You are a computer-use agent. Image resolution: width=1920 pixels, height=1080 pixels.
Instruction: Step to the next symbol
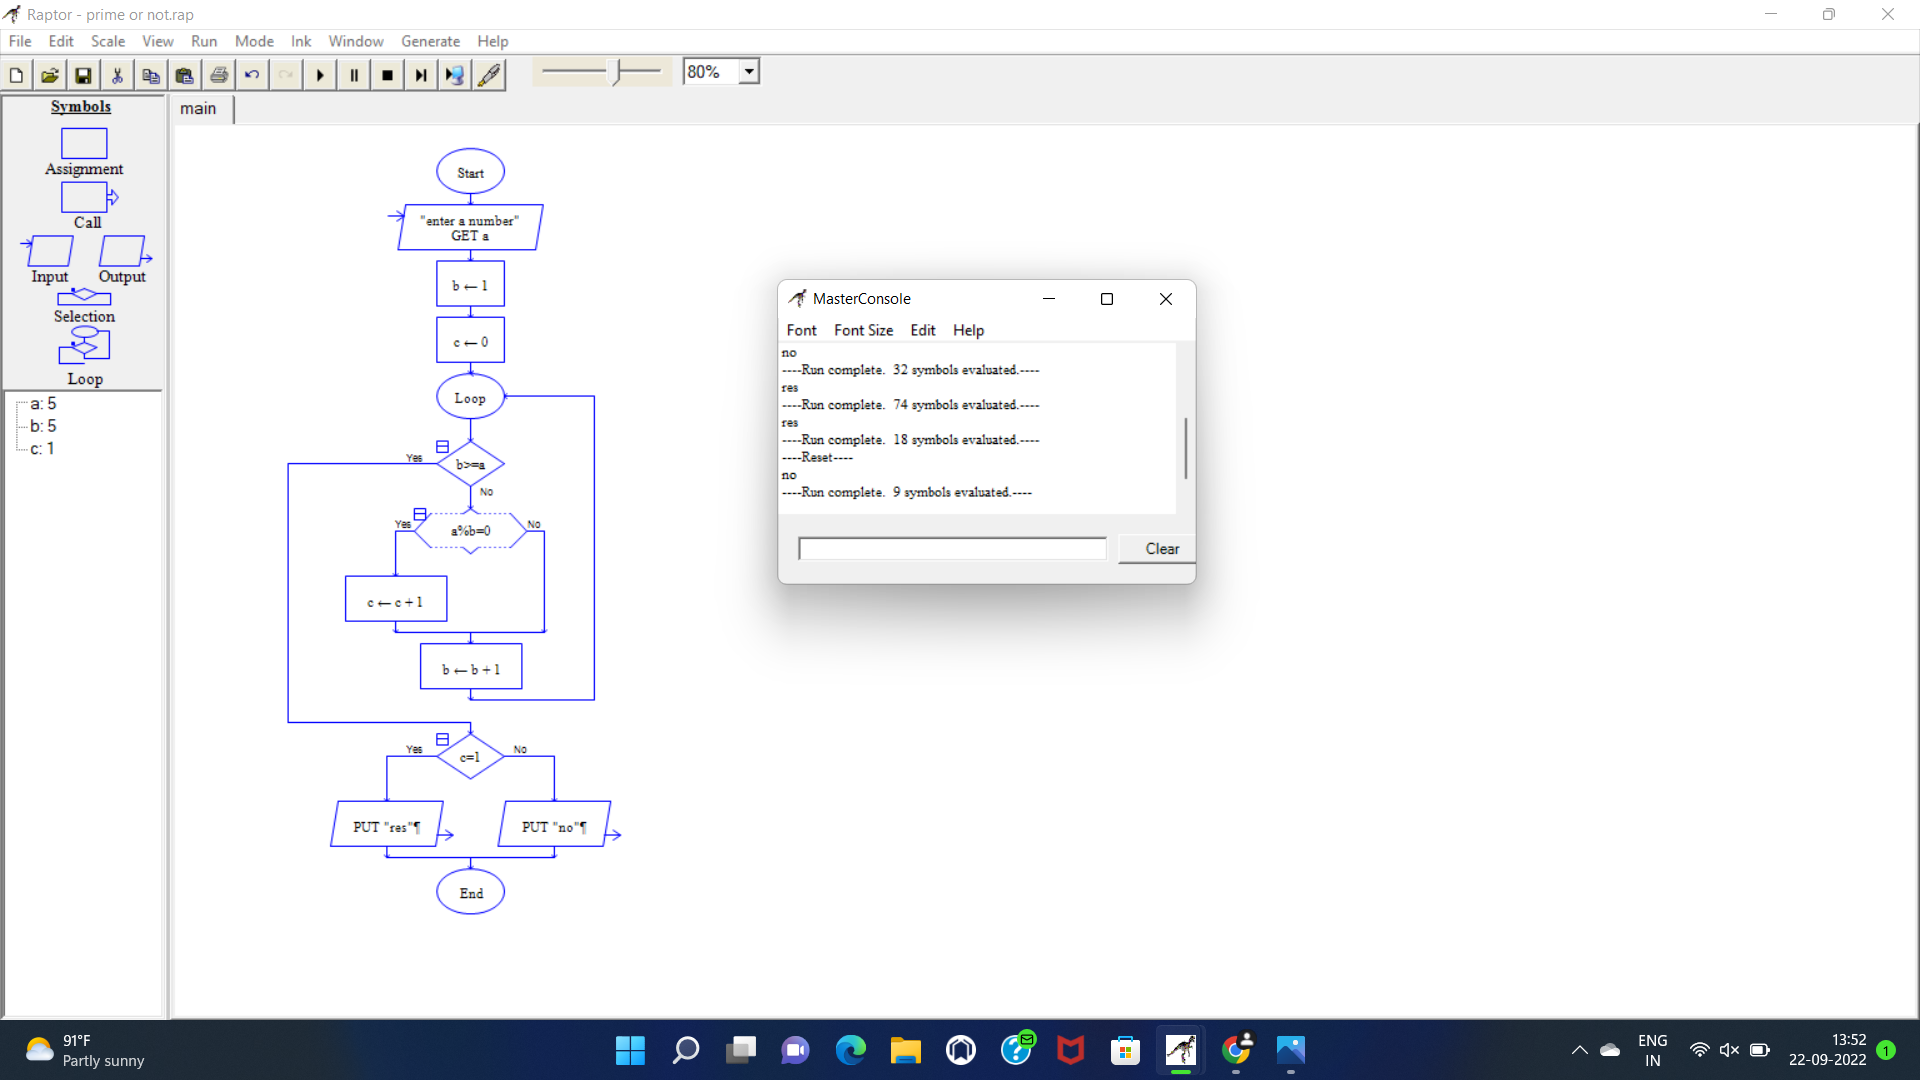pyautogui.click(x=421, y=75)
